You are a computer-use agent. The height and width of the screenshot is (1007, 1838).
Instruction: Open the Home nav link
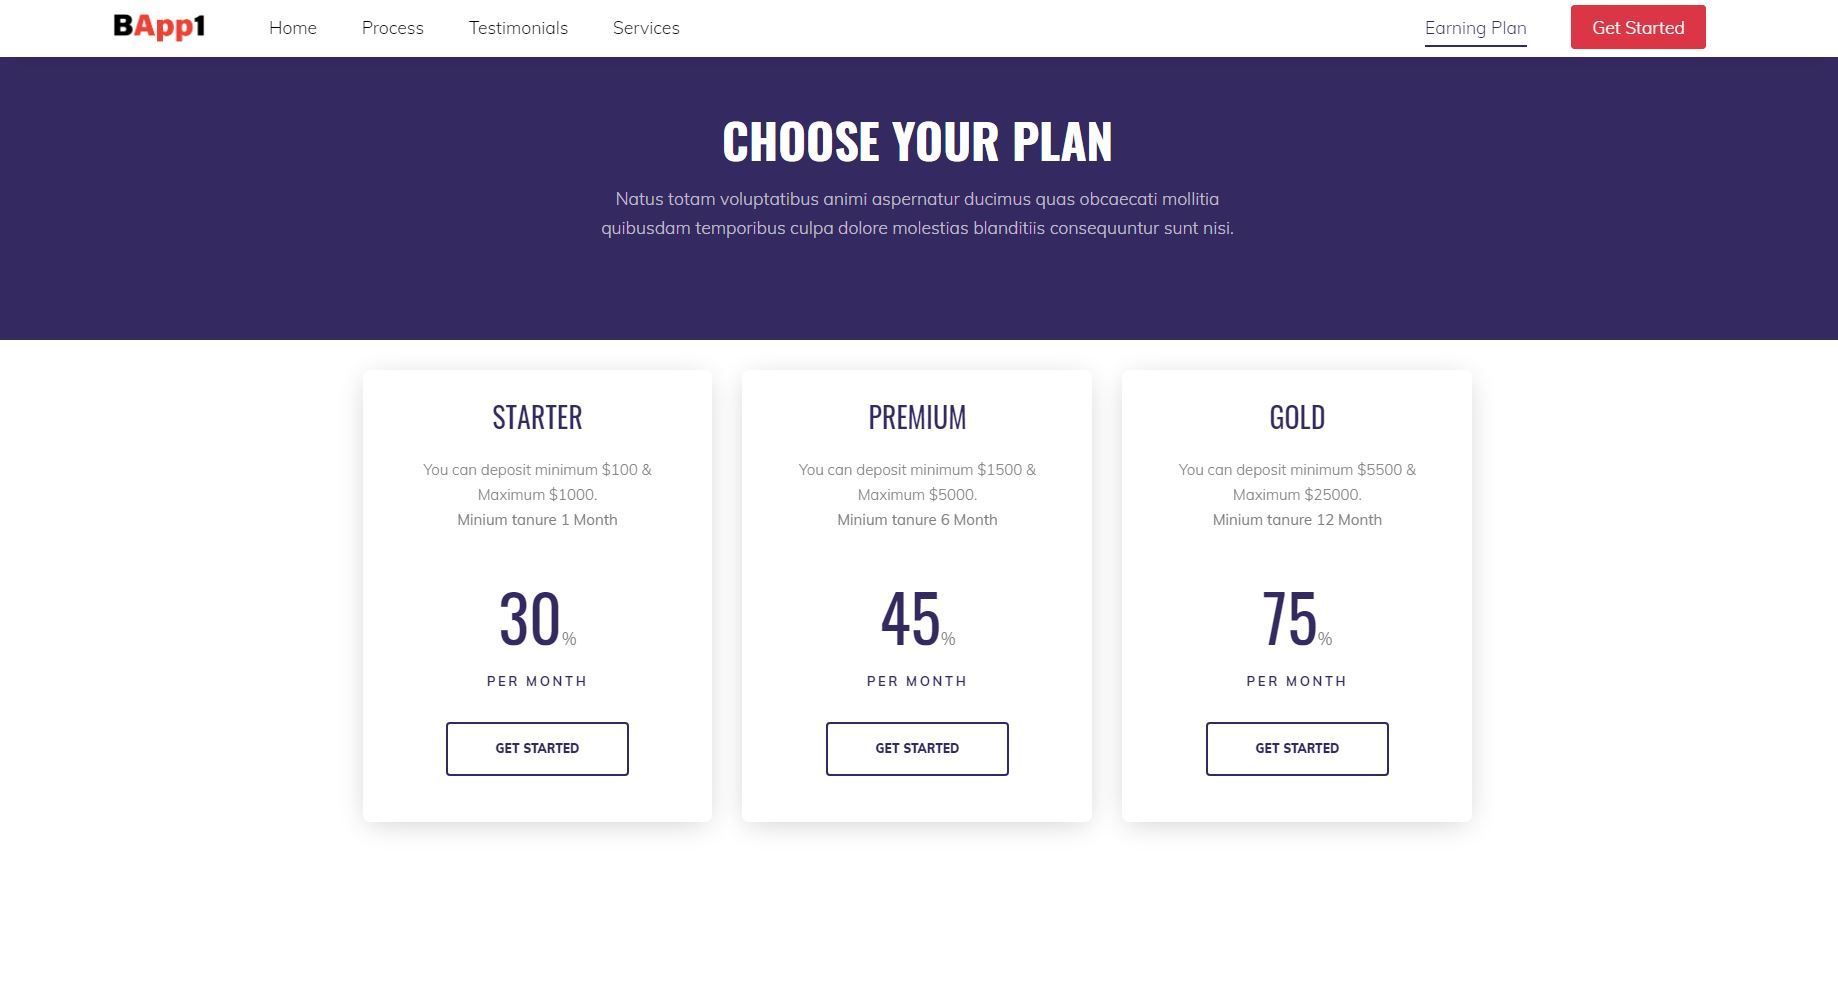(x=292, y=28)
